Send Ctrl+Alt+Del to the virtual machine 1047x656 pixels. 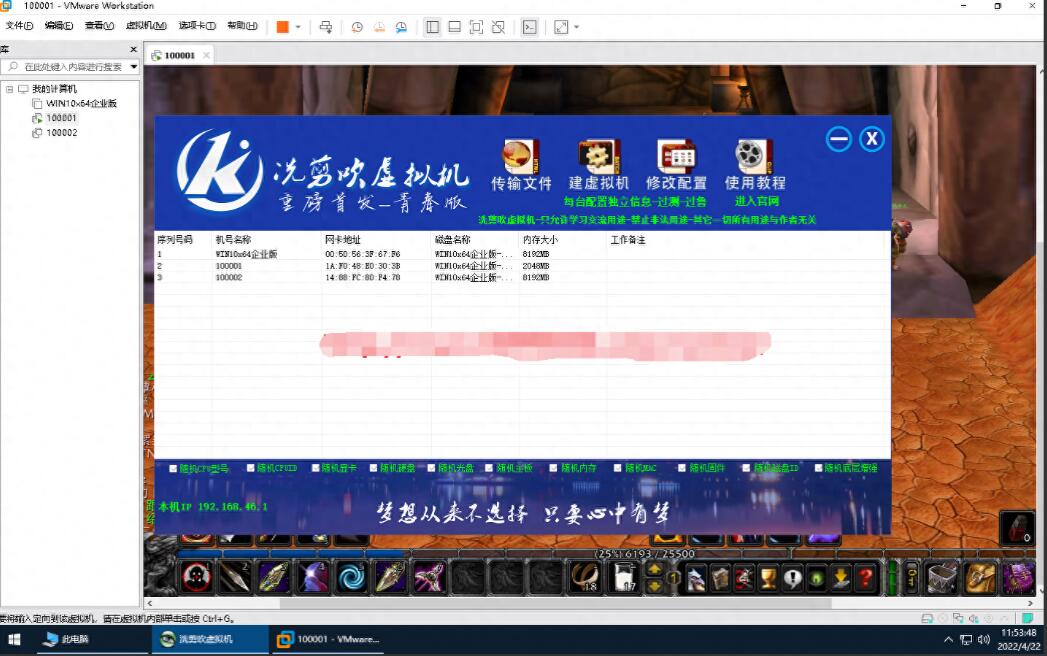point(326,27)
